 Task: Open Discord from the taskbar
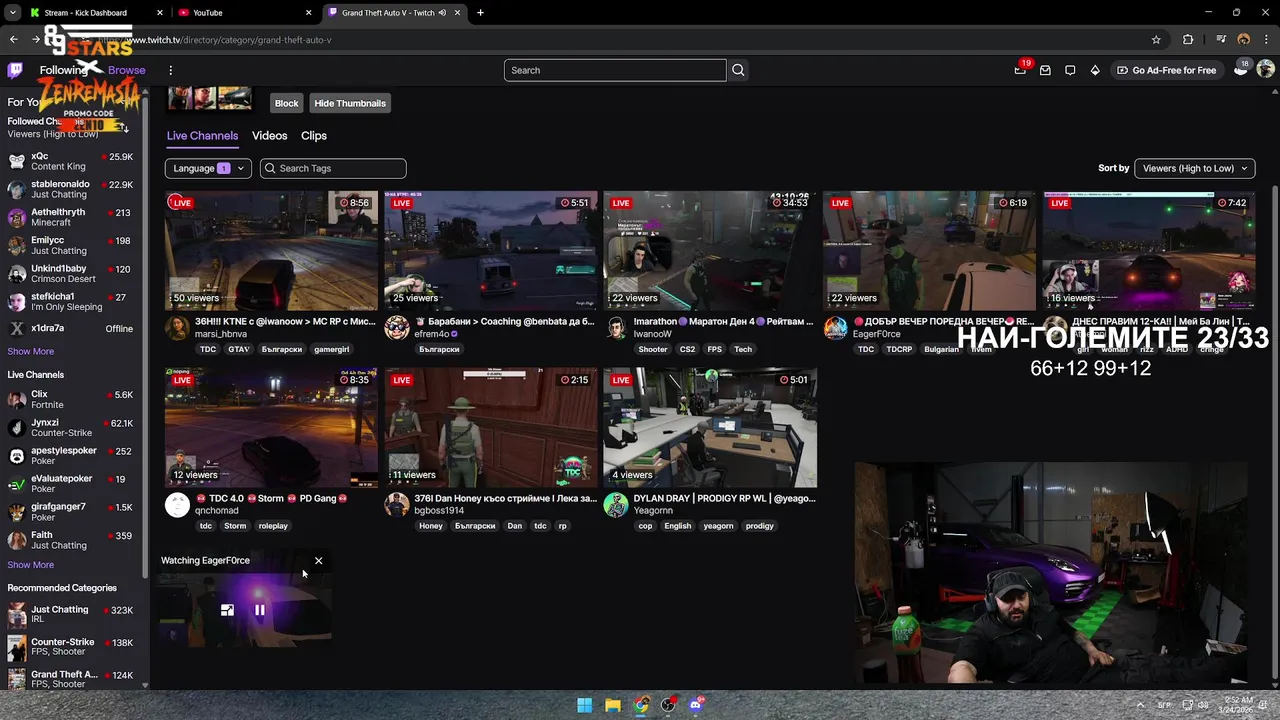696,705
